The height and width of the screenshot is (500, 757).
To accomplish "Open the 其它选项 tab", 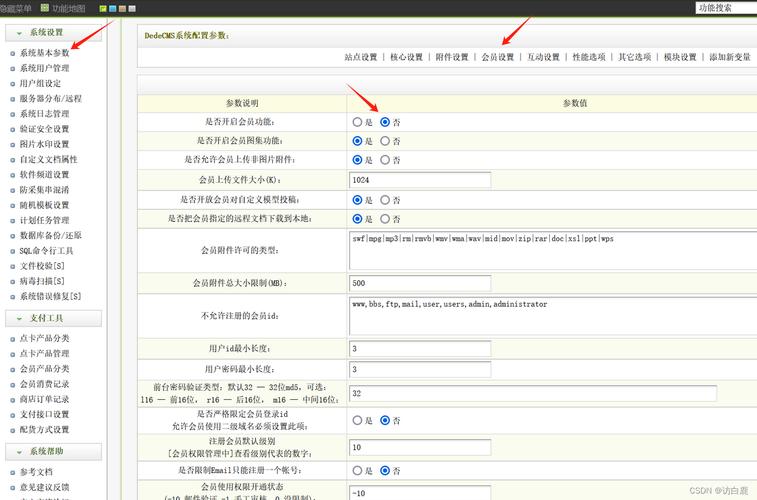I will click(x=634, y=57).
